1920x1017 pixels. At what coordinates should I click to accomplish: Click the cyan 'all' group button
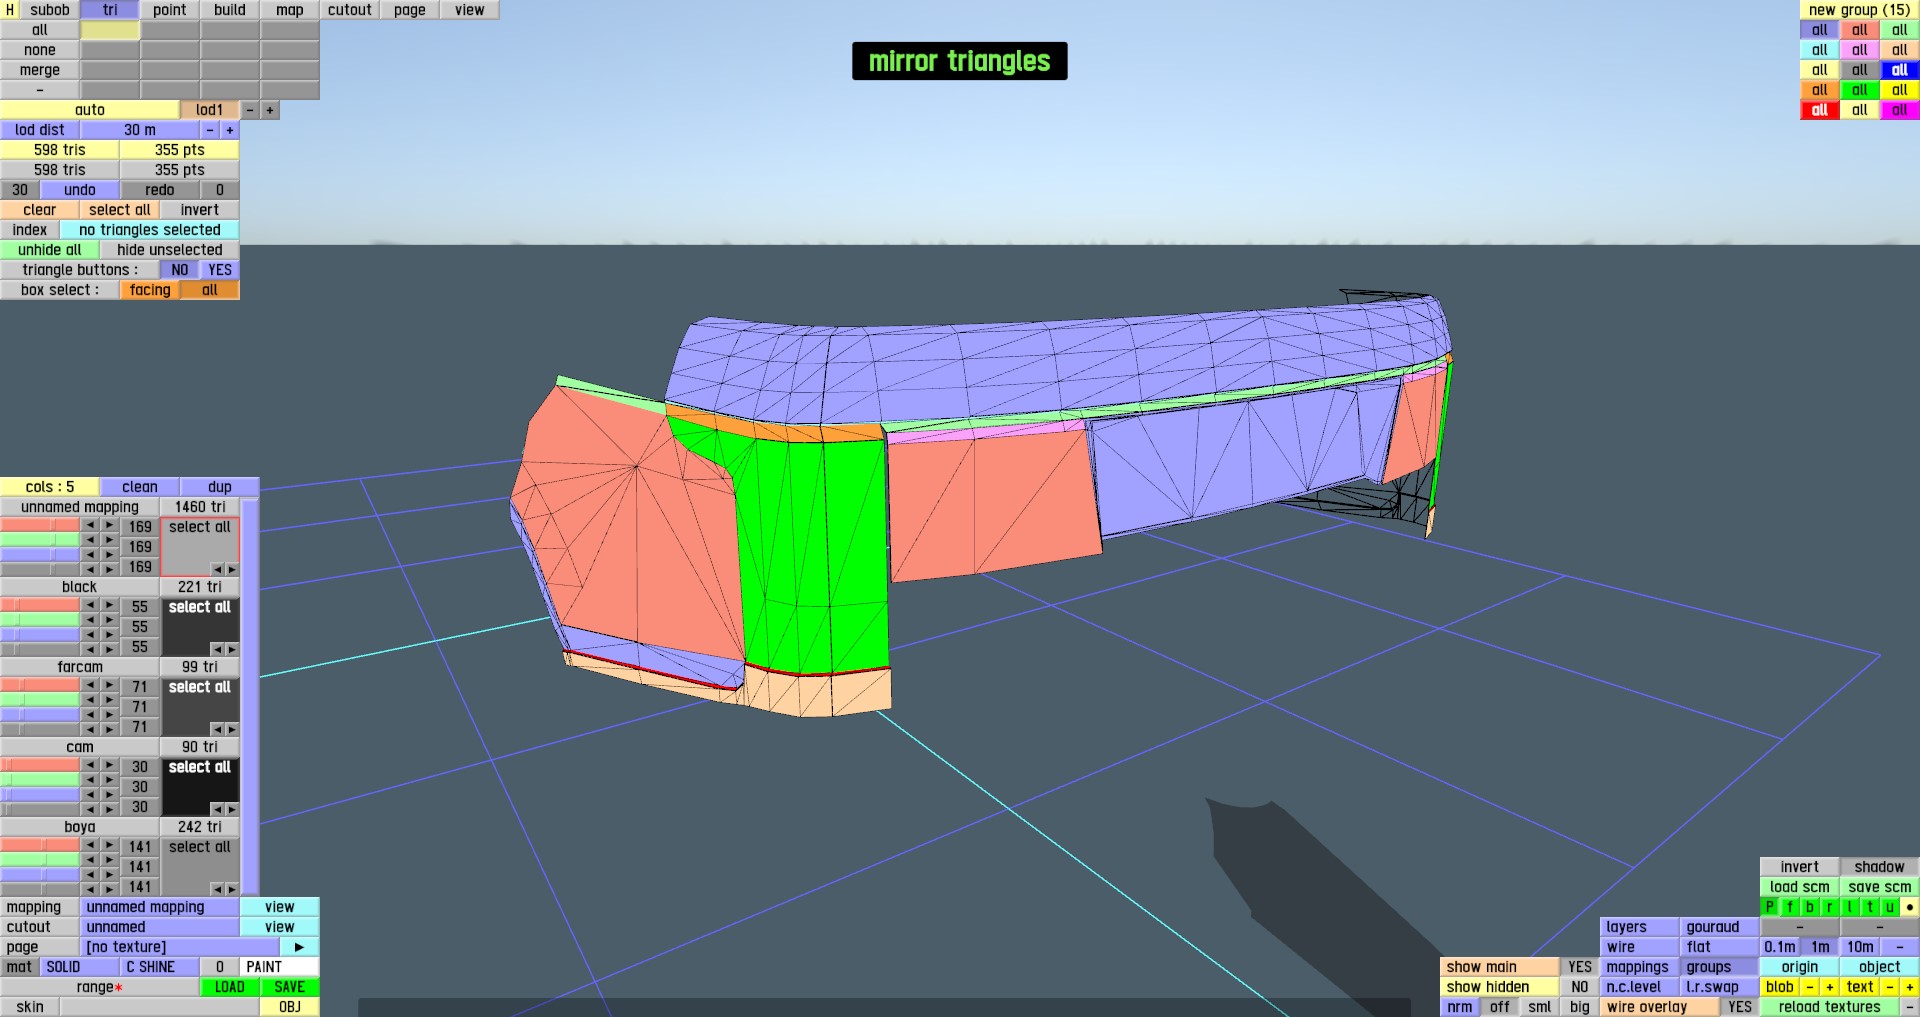tap(1820, 50)
